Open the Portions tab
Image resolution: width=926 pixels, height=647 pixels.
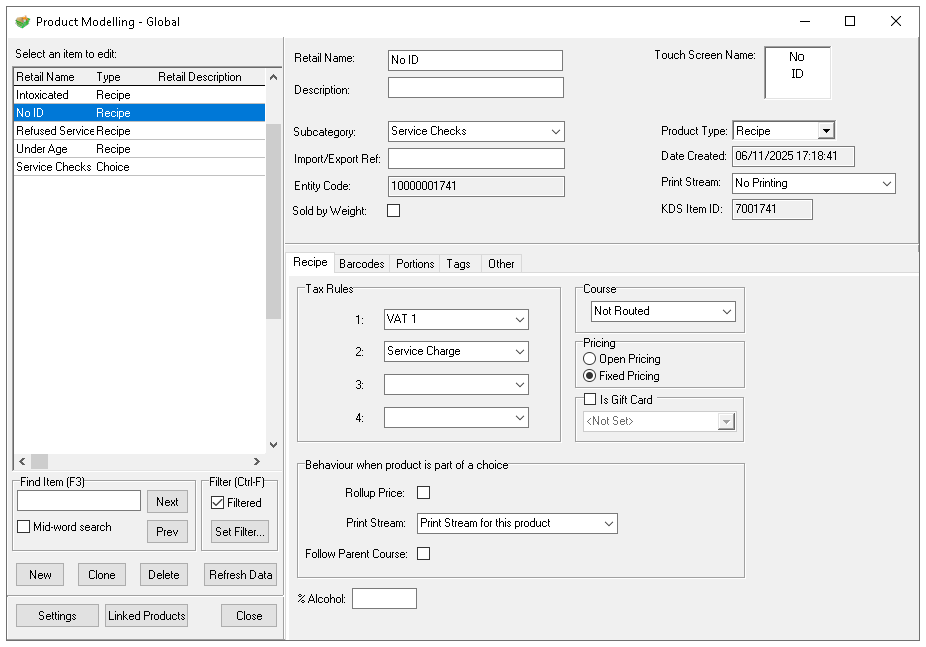click(x=415, y=264)
